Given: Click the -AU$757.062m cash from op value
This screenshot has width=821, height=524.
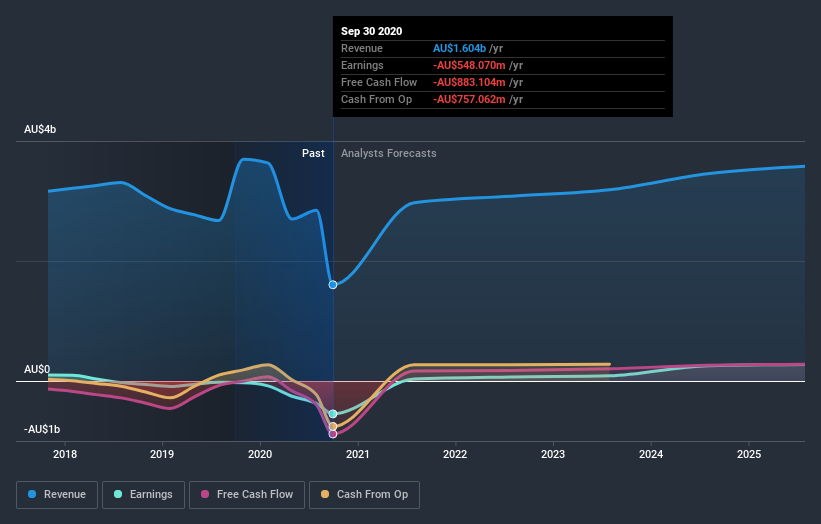Looking at the screenshot, I should (x=469, y=99).
